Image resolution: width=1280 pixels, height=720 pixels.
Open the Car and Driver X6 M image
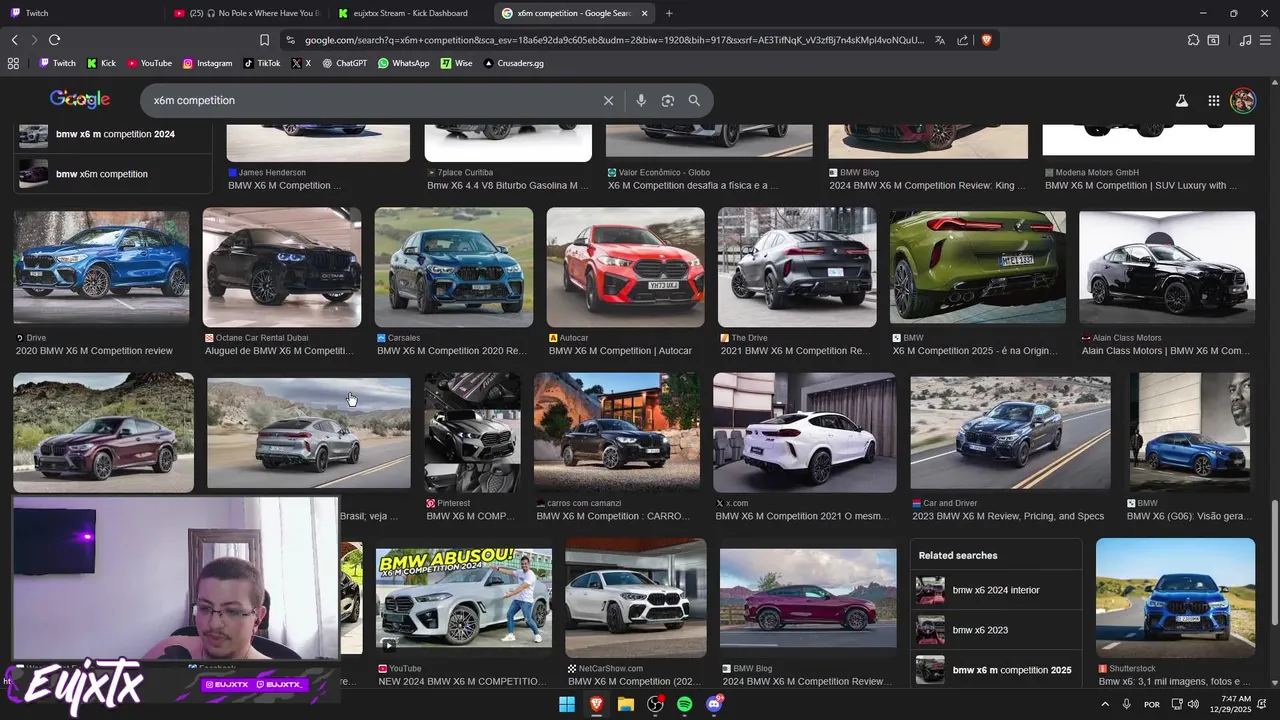pos(1010,433)
